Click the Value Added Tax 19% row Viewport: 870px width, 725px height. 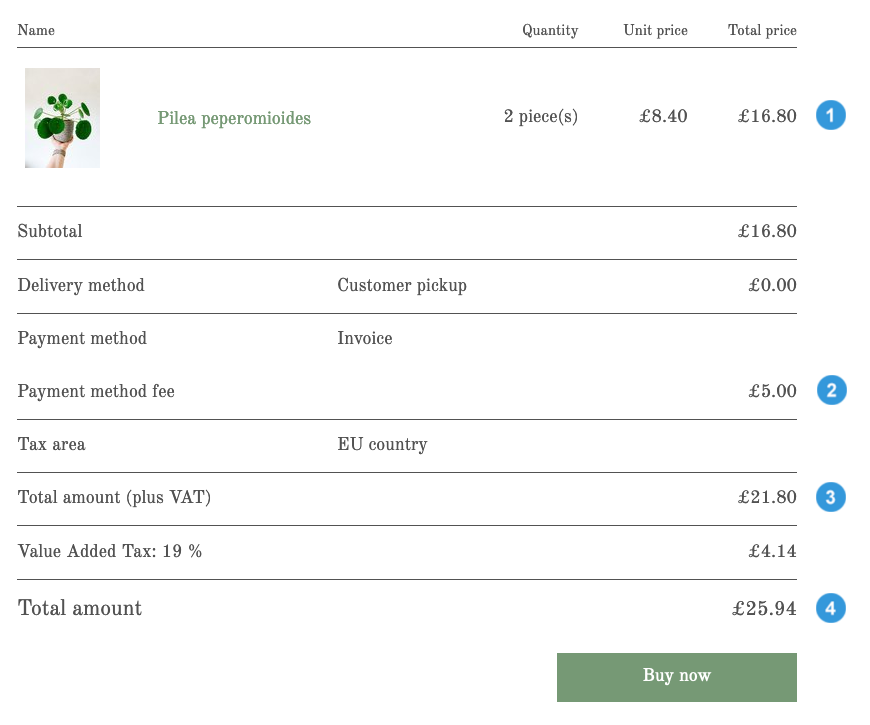tap(400, 551)
